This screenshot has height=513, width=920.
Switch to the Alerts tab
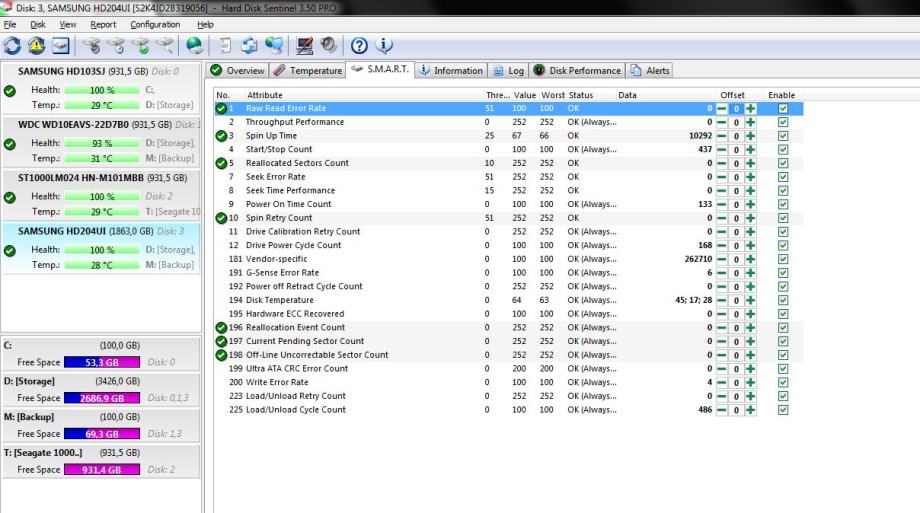(650, 70)
